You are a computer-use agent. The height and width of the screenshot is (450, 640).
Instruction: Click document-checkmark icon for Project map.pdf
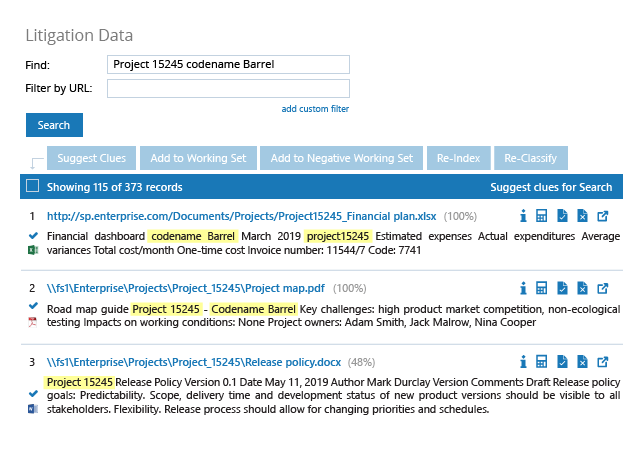click(x=562, y=288)
